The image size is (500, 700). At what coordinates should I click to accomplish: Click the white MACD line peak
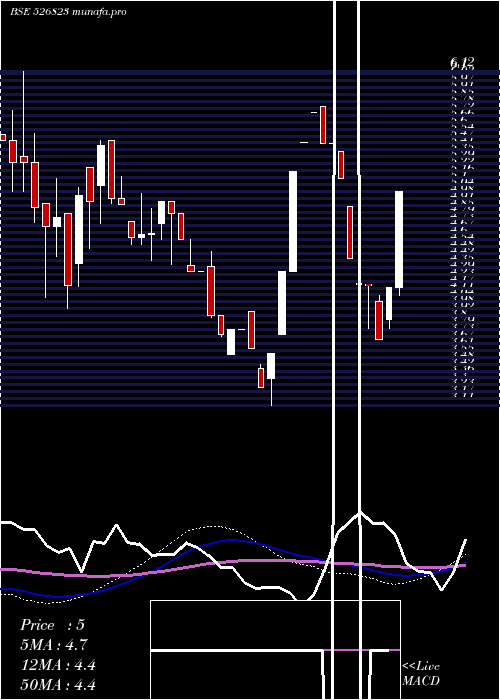click(360, 512)
